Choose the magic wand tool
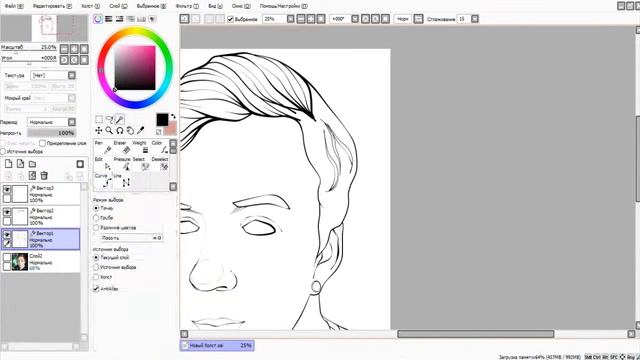Screen dimensions: 640x360 click(x=120, y=119)
